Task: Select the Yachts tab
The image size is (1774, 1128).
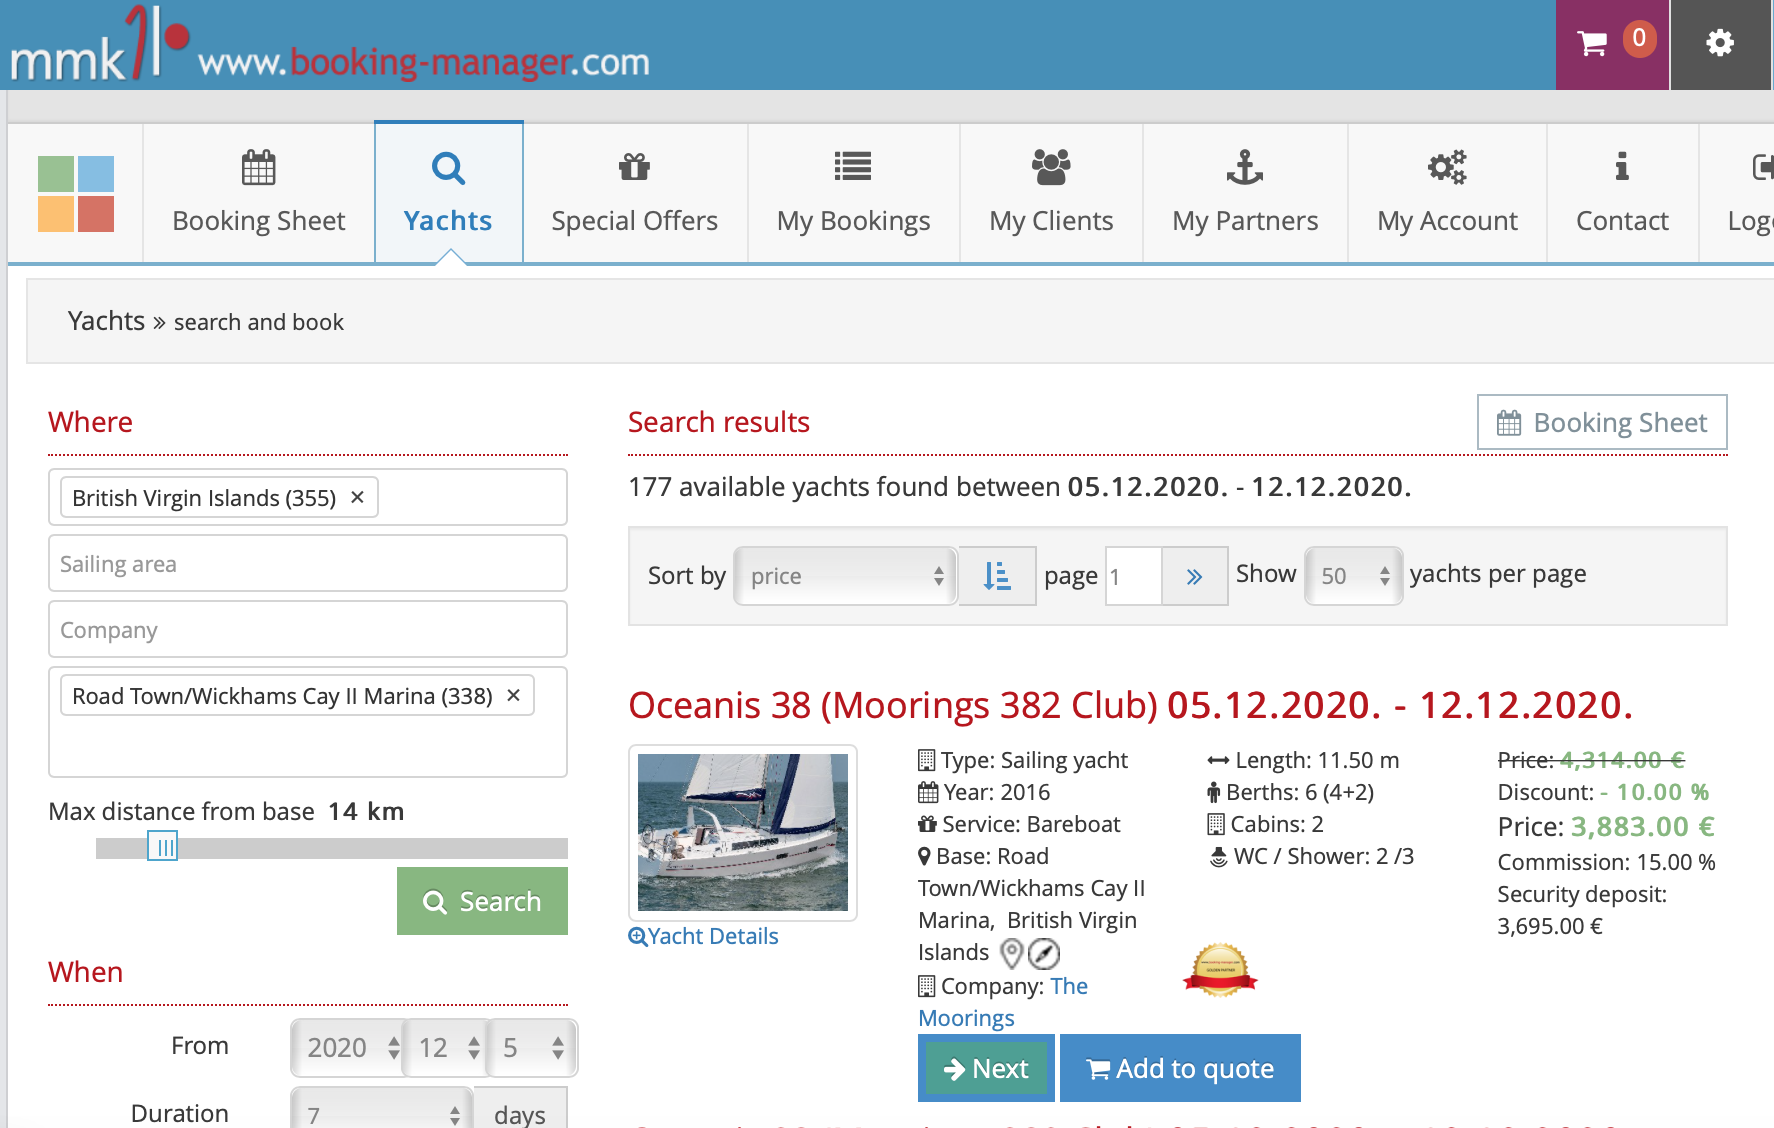Action: (449, 194)
